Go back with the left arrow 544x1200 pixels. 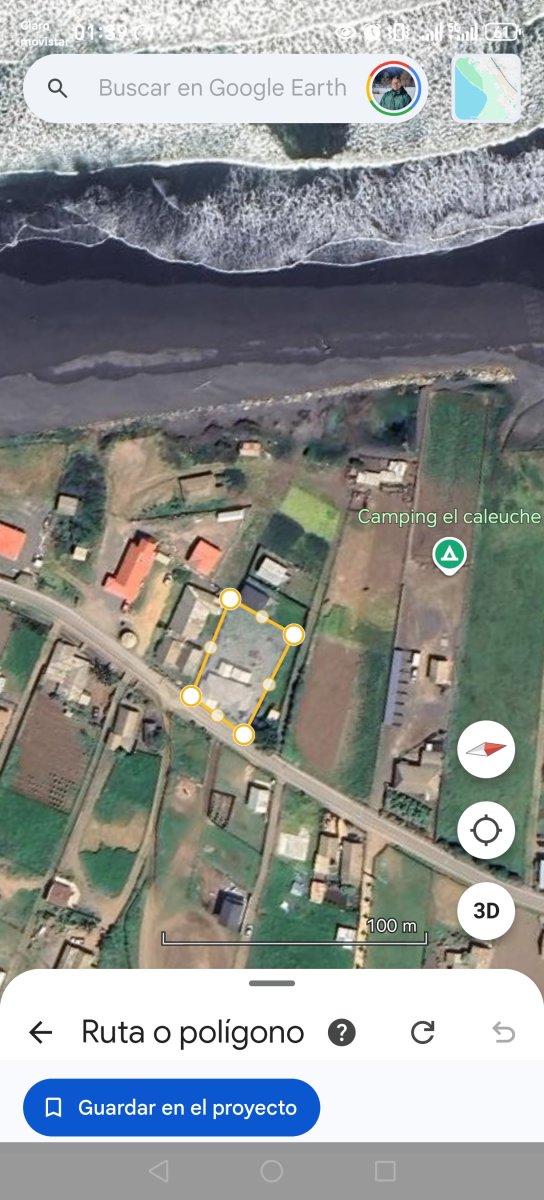tap(40, 1032)
